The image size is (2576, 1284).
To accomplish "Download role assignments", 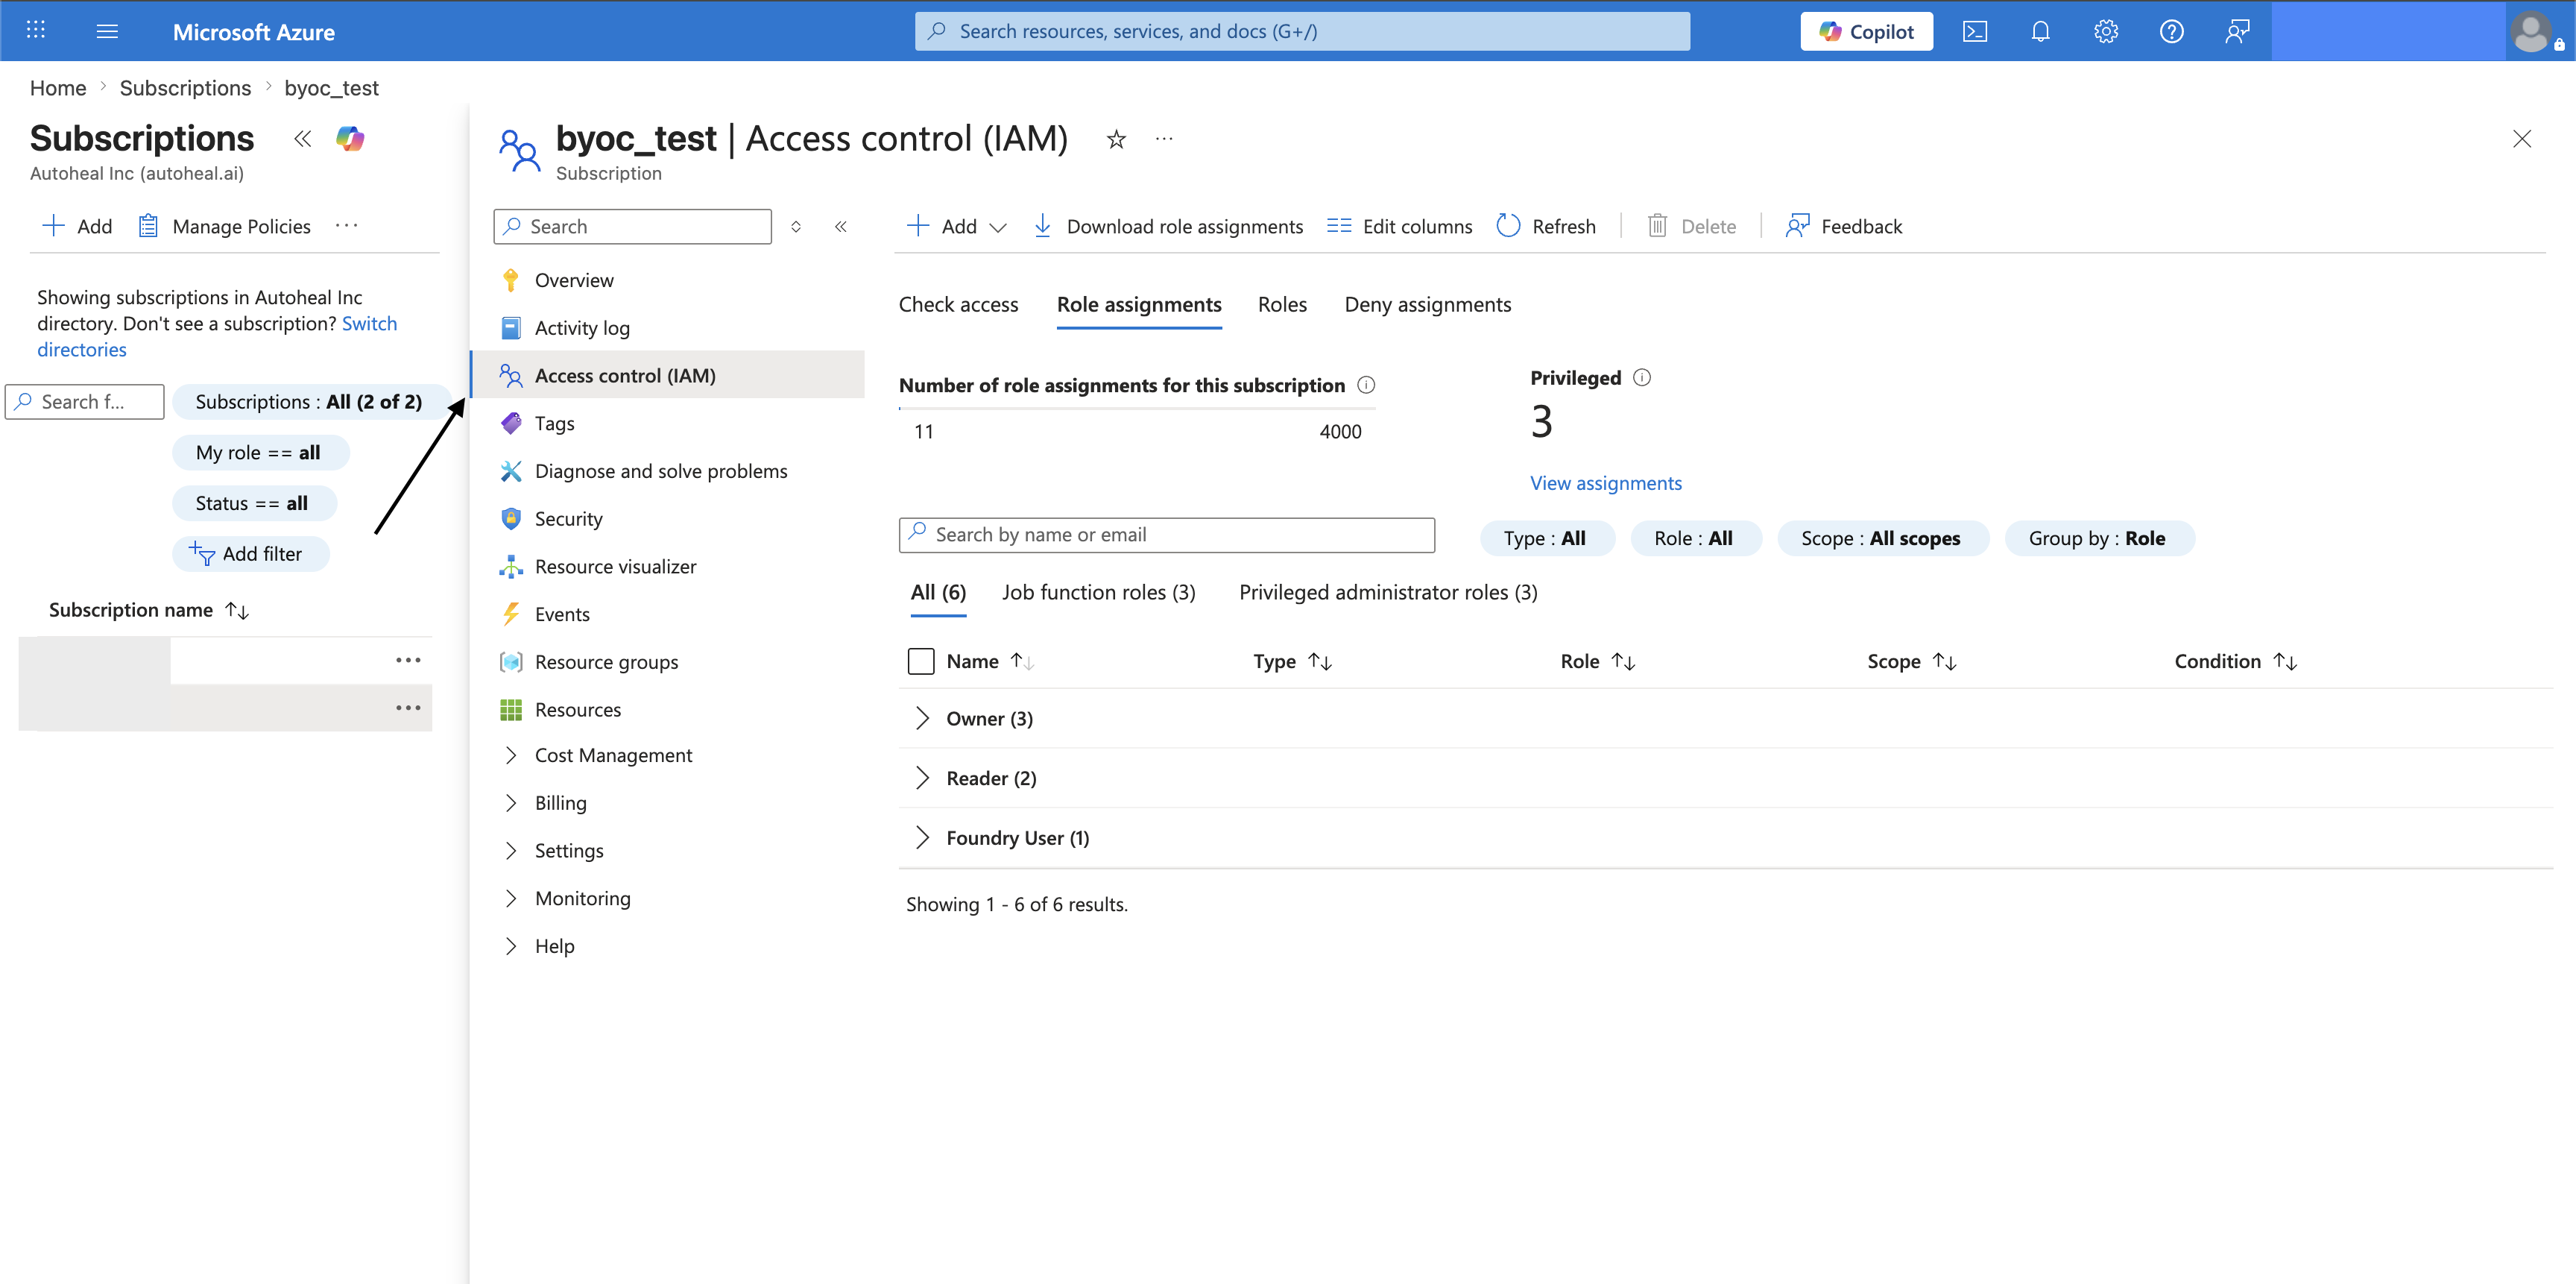I will 1168,226.
